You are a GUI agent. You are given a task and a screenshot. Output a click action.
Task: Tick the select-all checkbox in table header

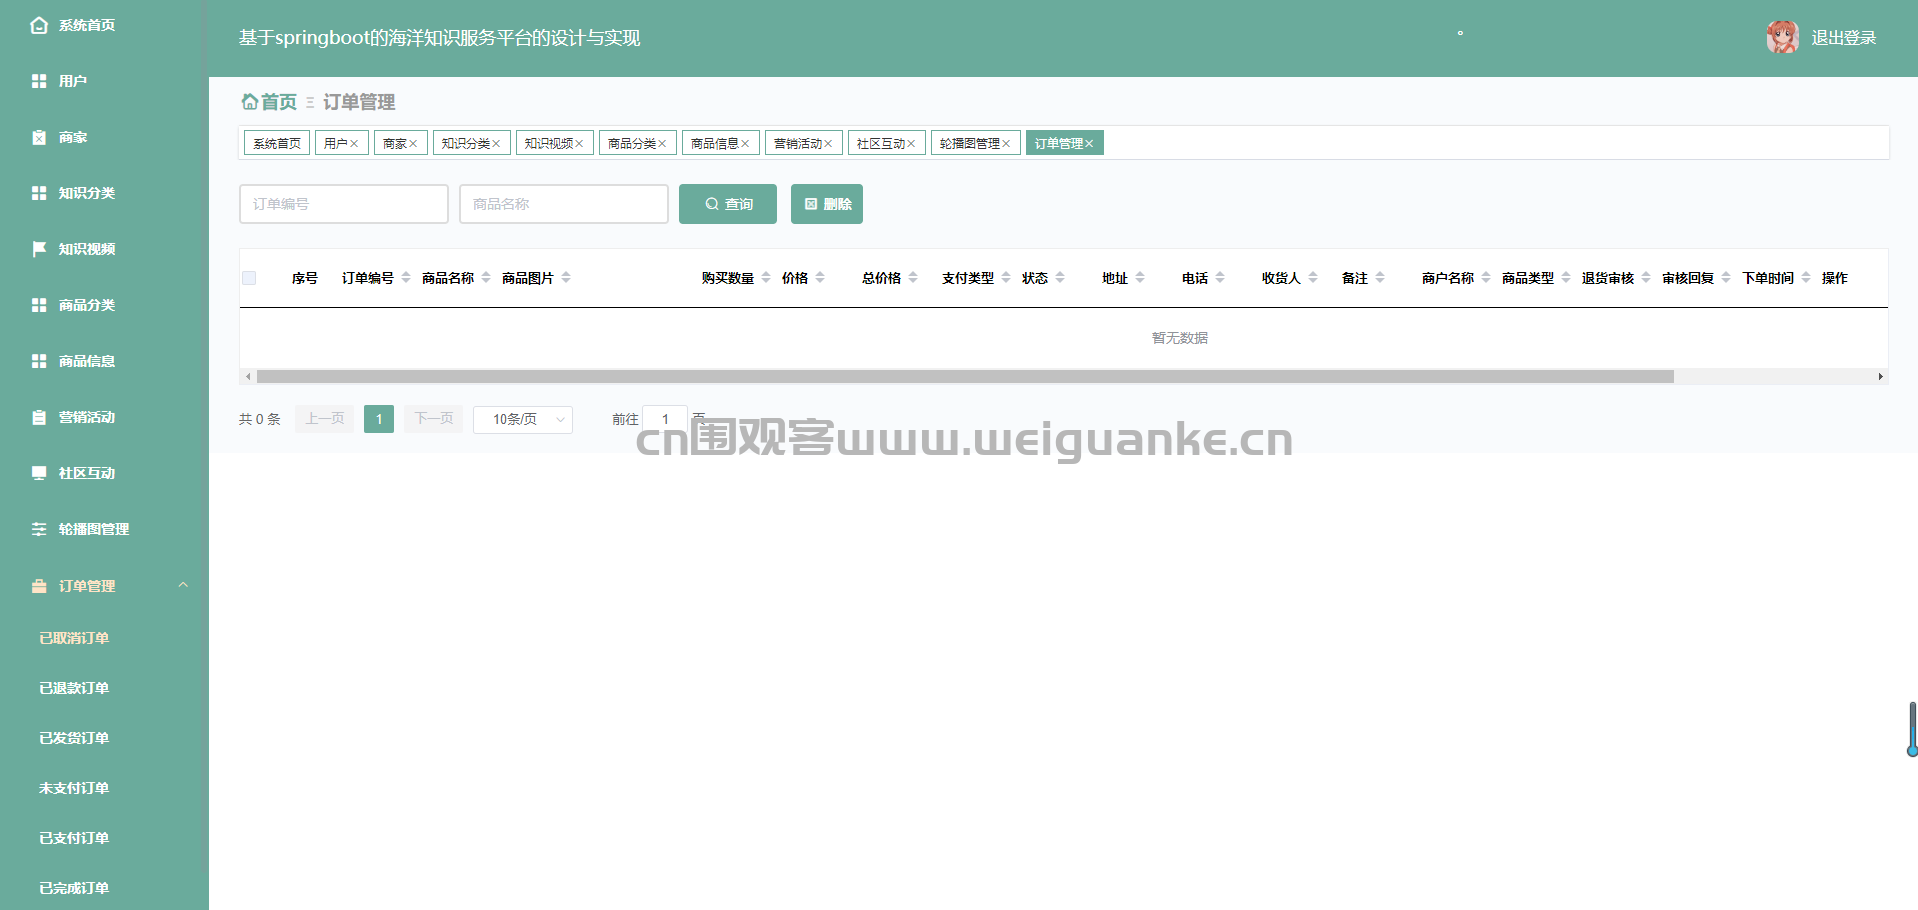tap(249, 278)
